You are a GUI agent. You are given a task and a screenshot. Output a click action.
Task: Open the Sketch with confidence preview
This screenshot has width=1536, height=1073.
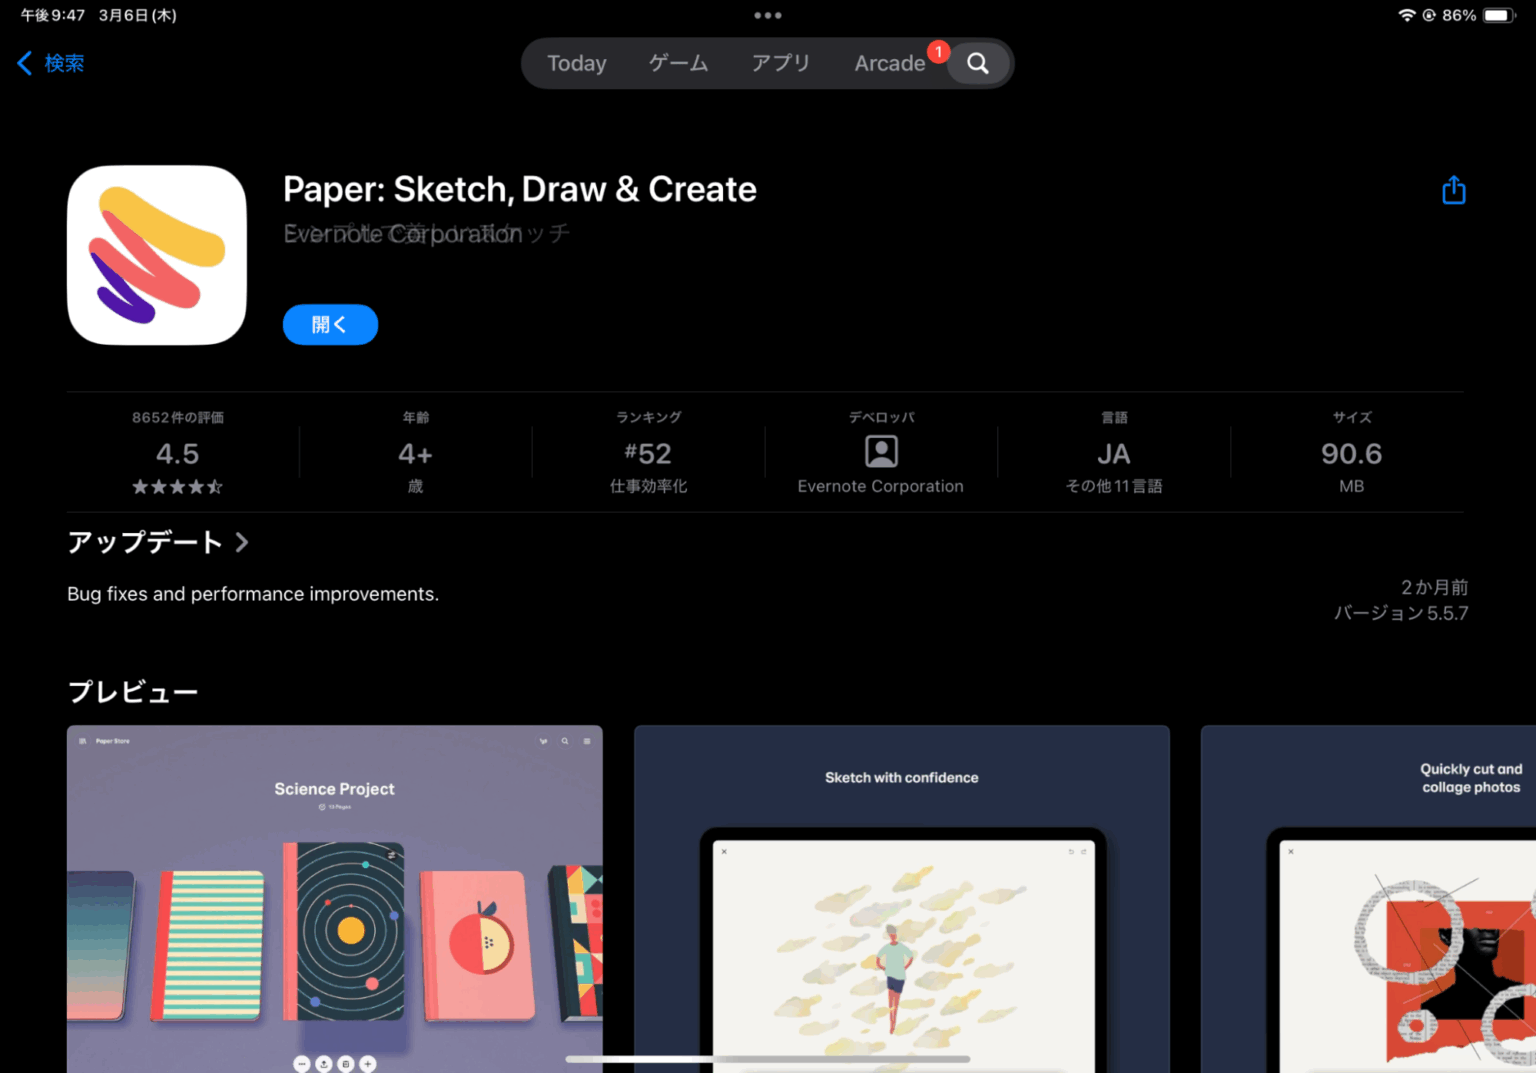click(902, 899)
